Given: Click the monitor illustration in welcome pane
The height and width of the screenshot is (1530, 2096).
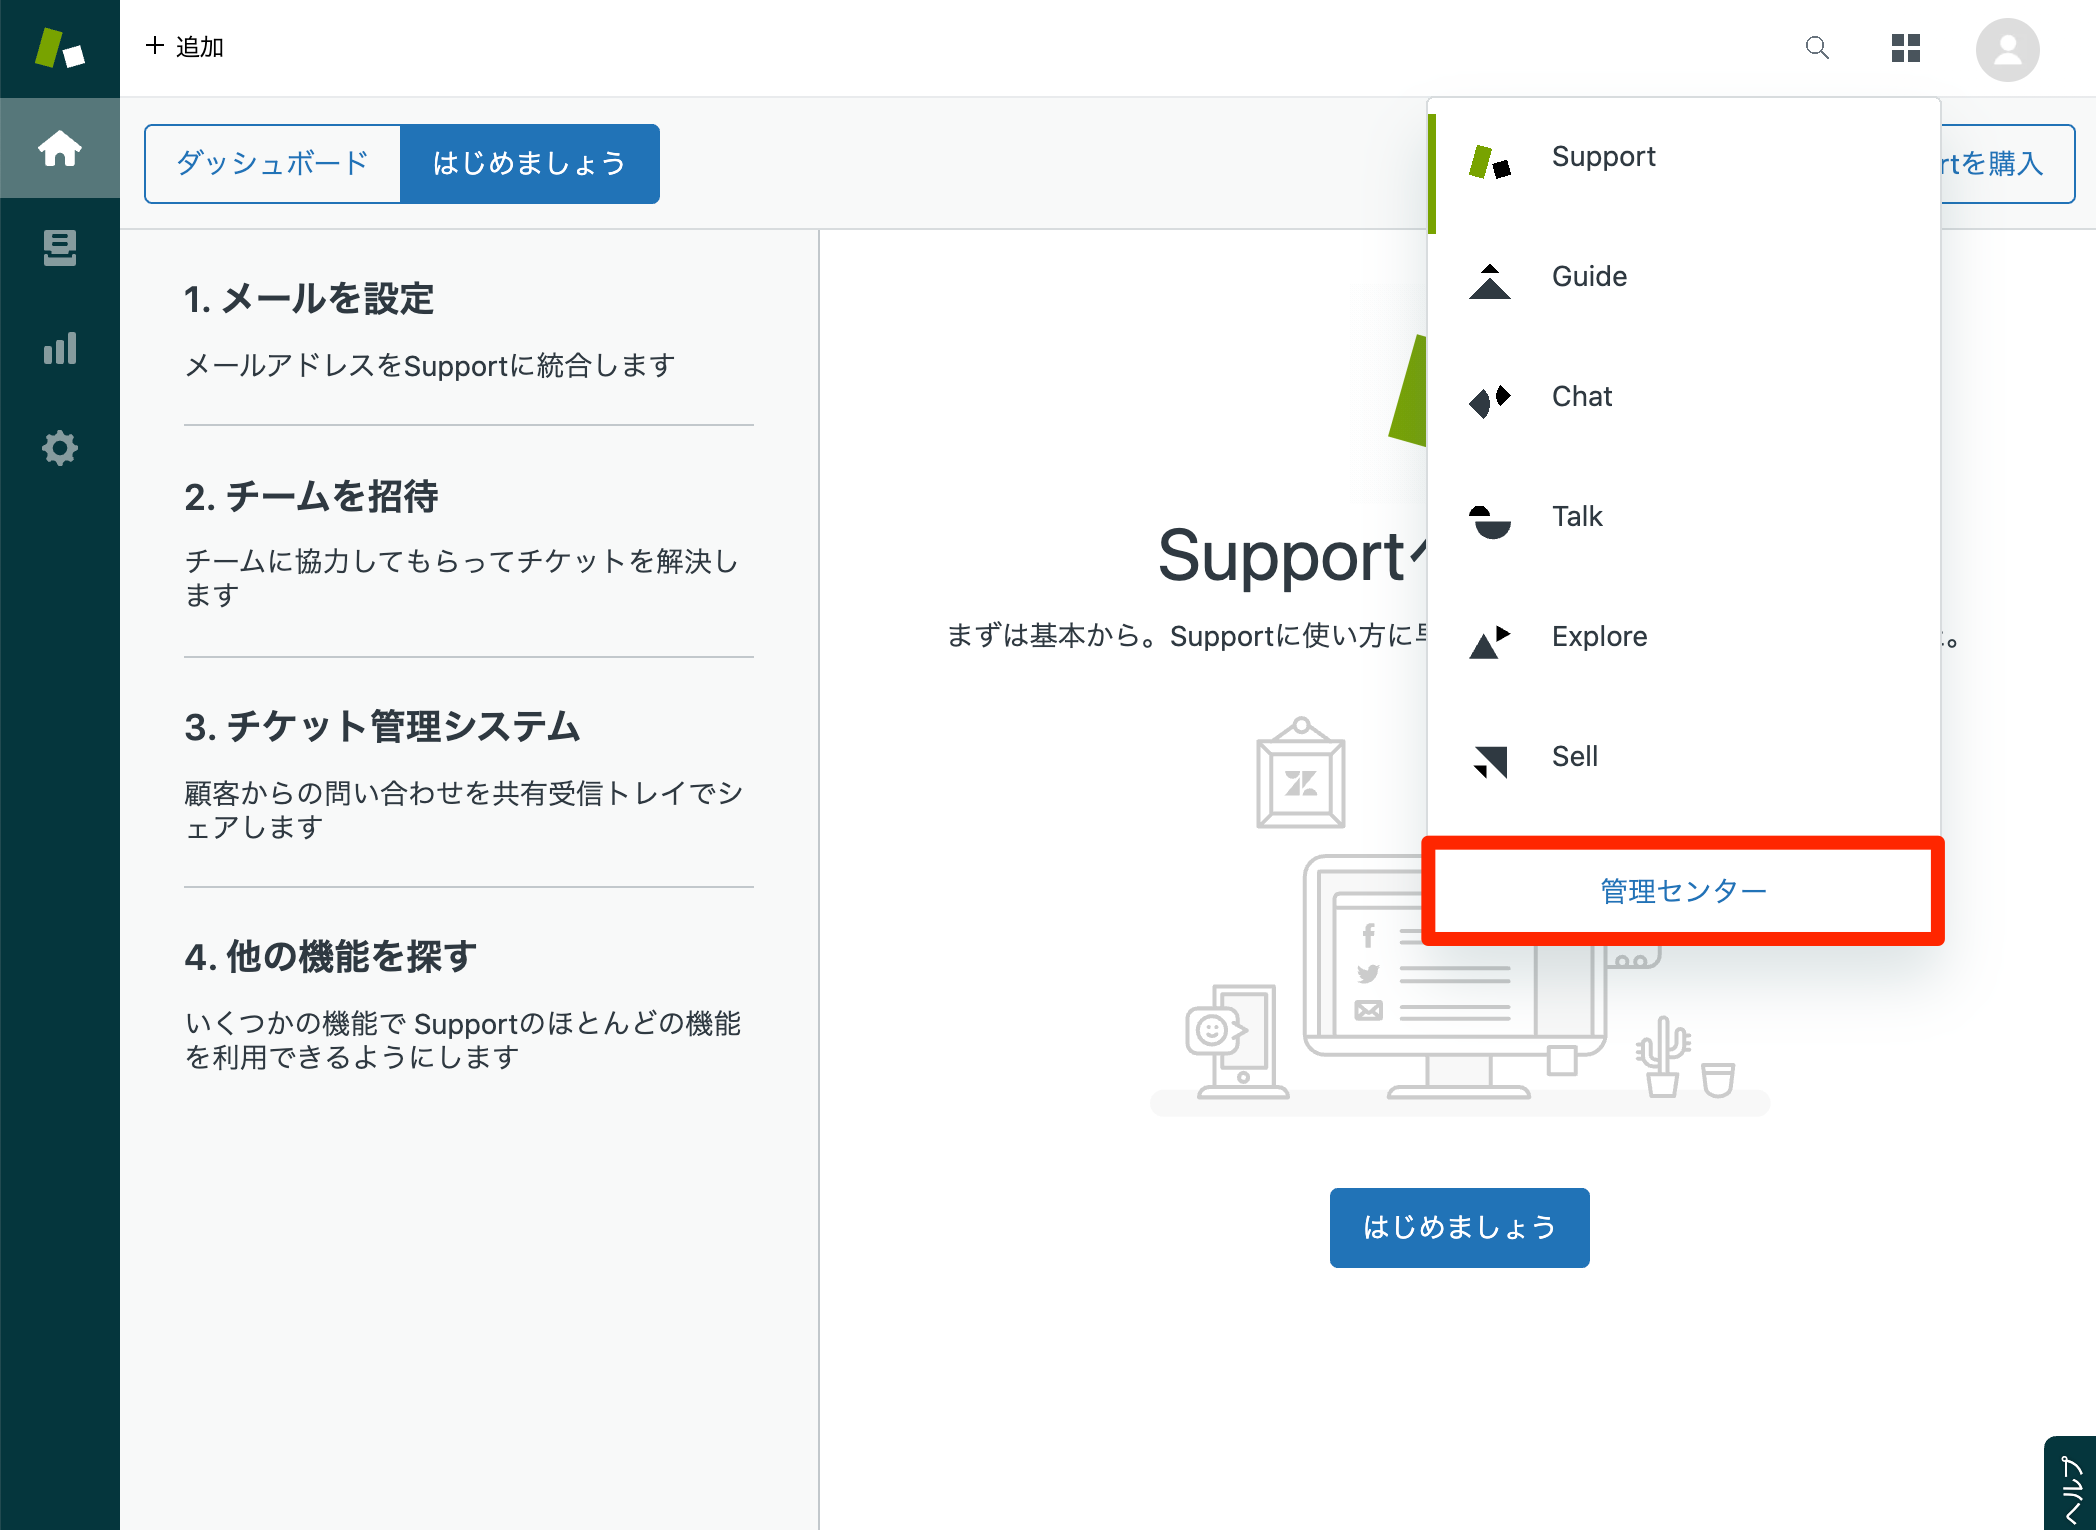Looking at the screenshot, I should pyautogui.click(x=1455, y=977).
